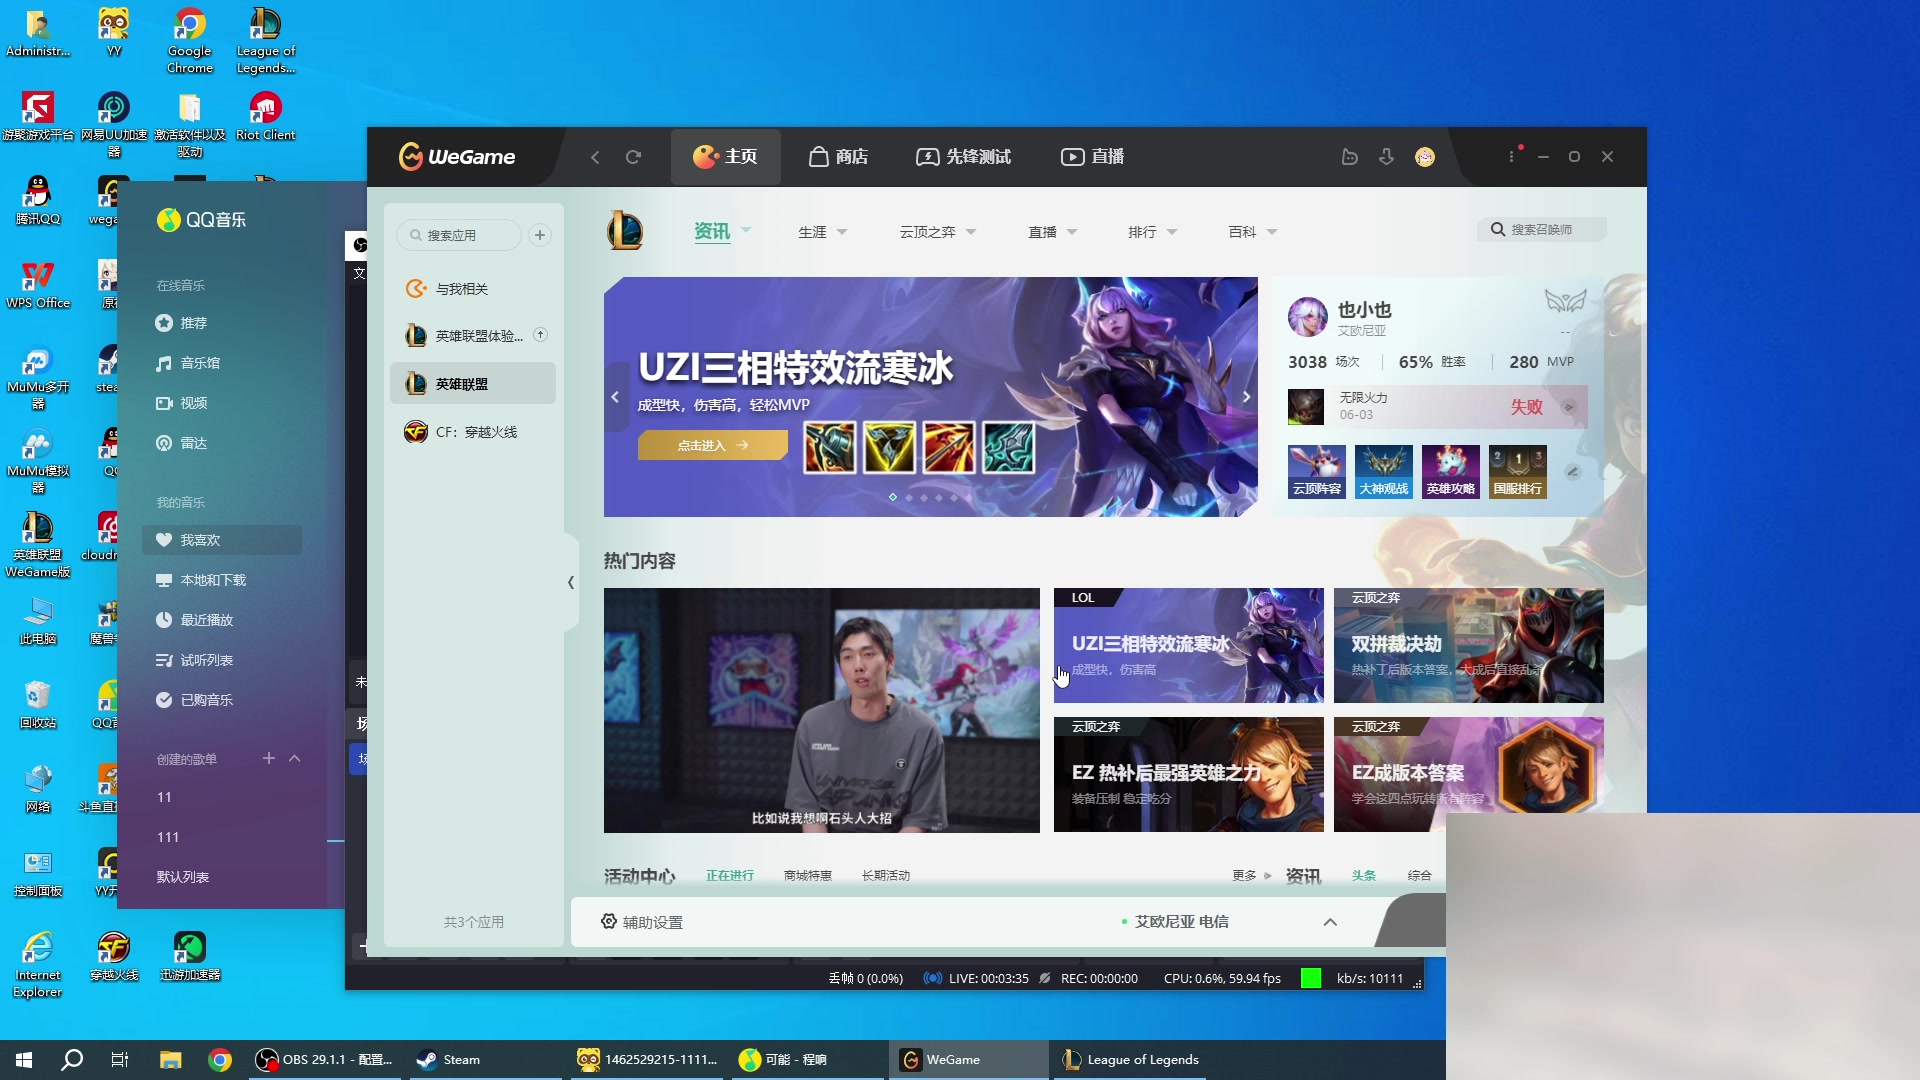This screenshot has height=1080, width=1920.
Task: Select CF: 穿越火线 in sidebar
Action: (473, 432)
